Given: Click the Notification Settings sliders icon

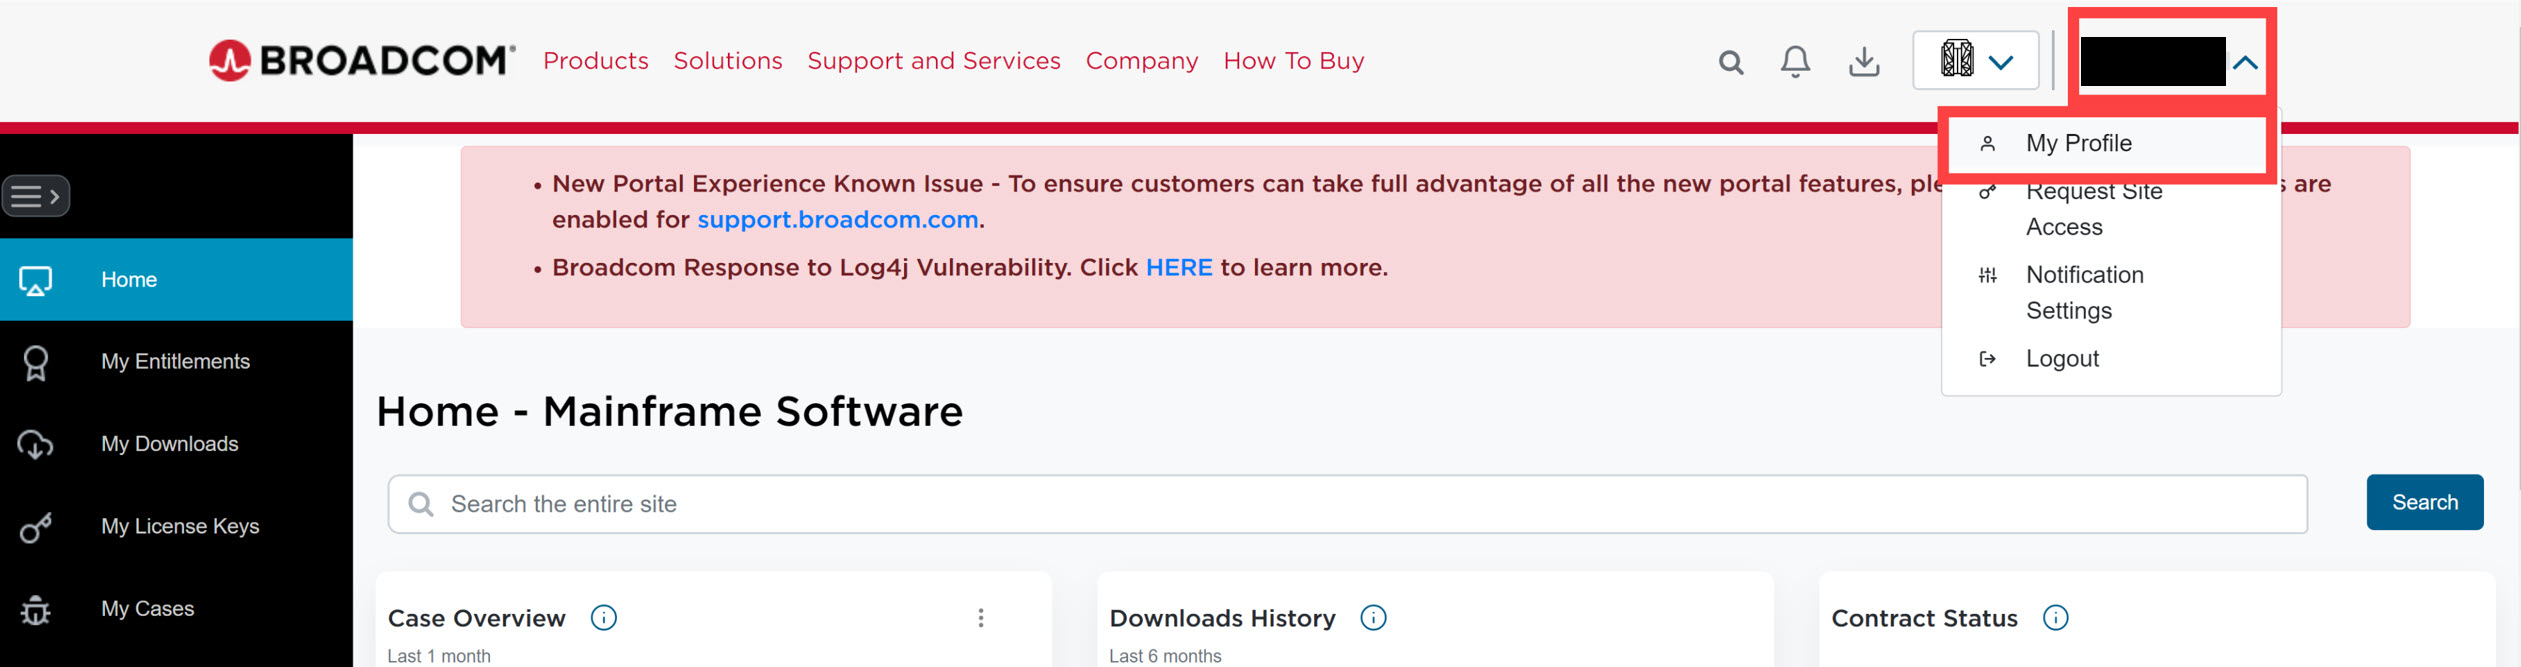Looking at the screenshot, I should [x=1988, y=275].
